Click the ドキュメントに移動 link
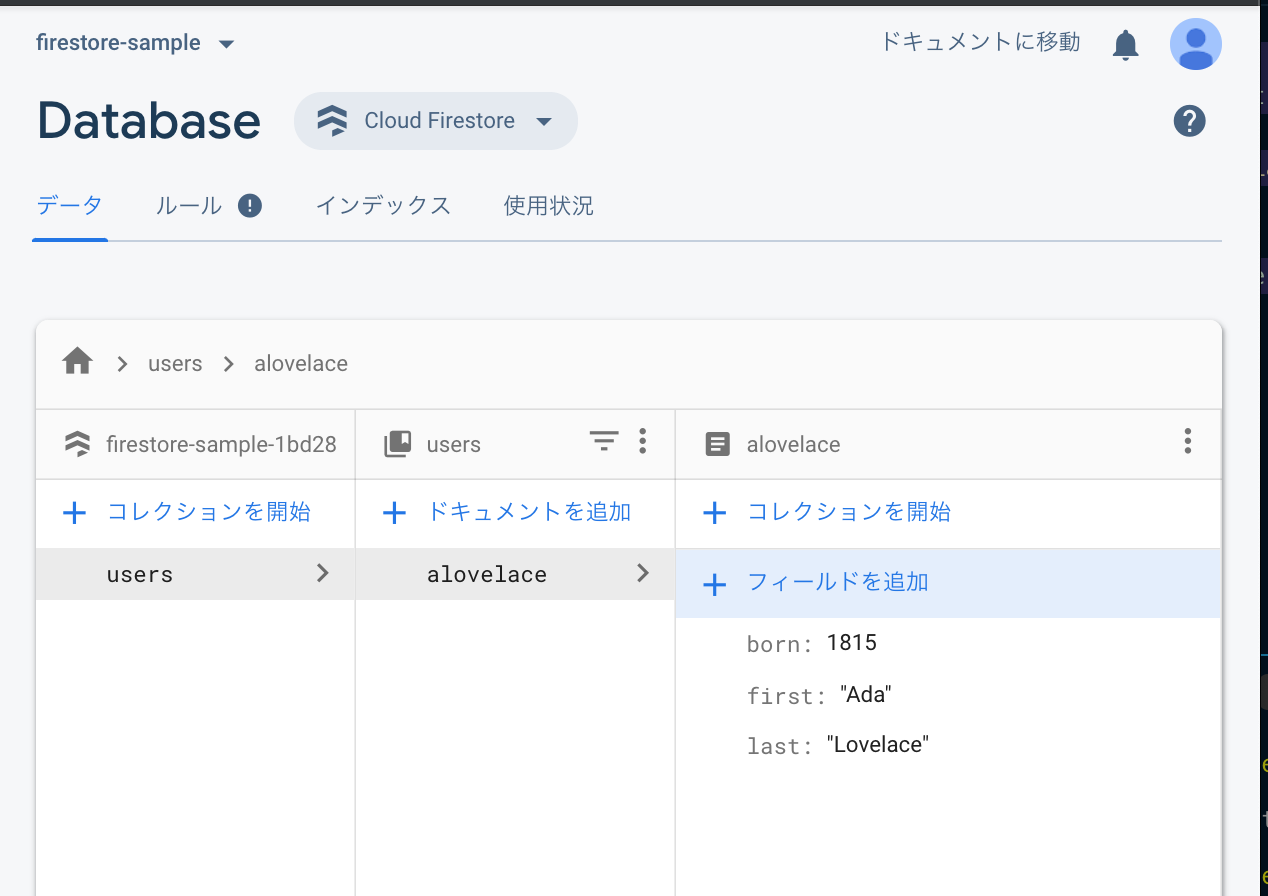 coord(980,42)
